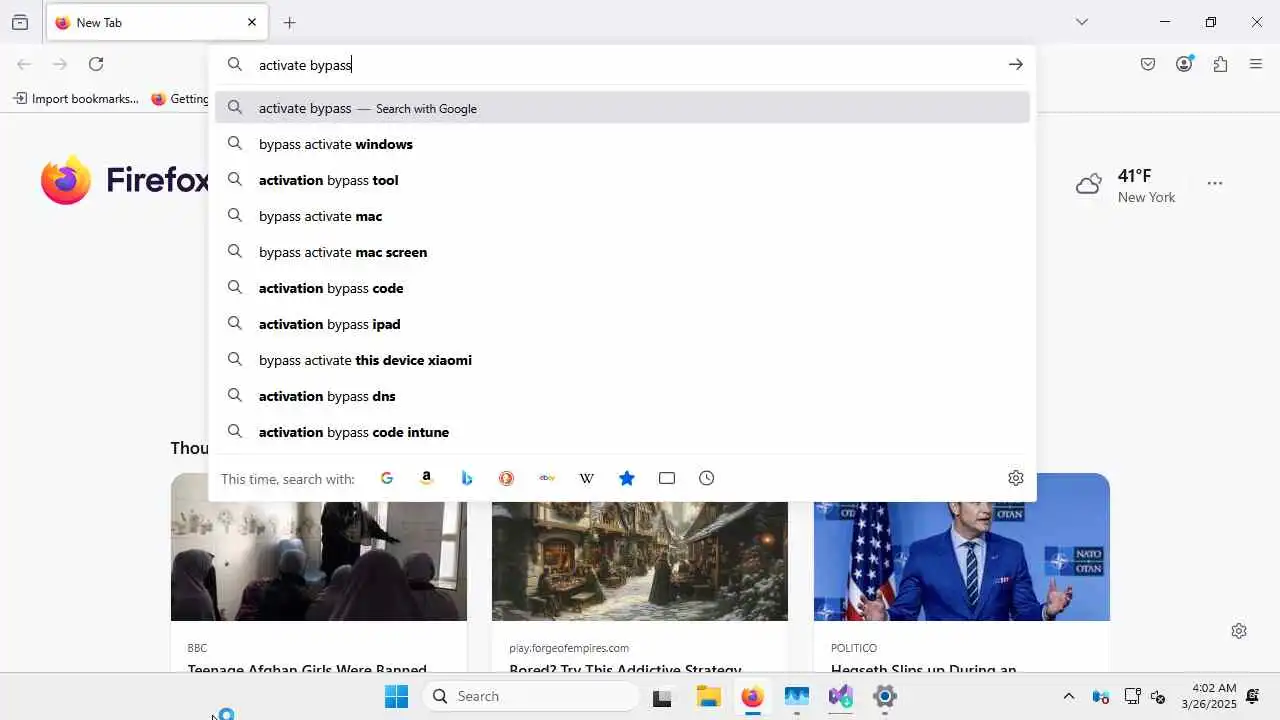Open new tab personalize gear icon

point(1239,631)
